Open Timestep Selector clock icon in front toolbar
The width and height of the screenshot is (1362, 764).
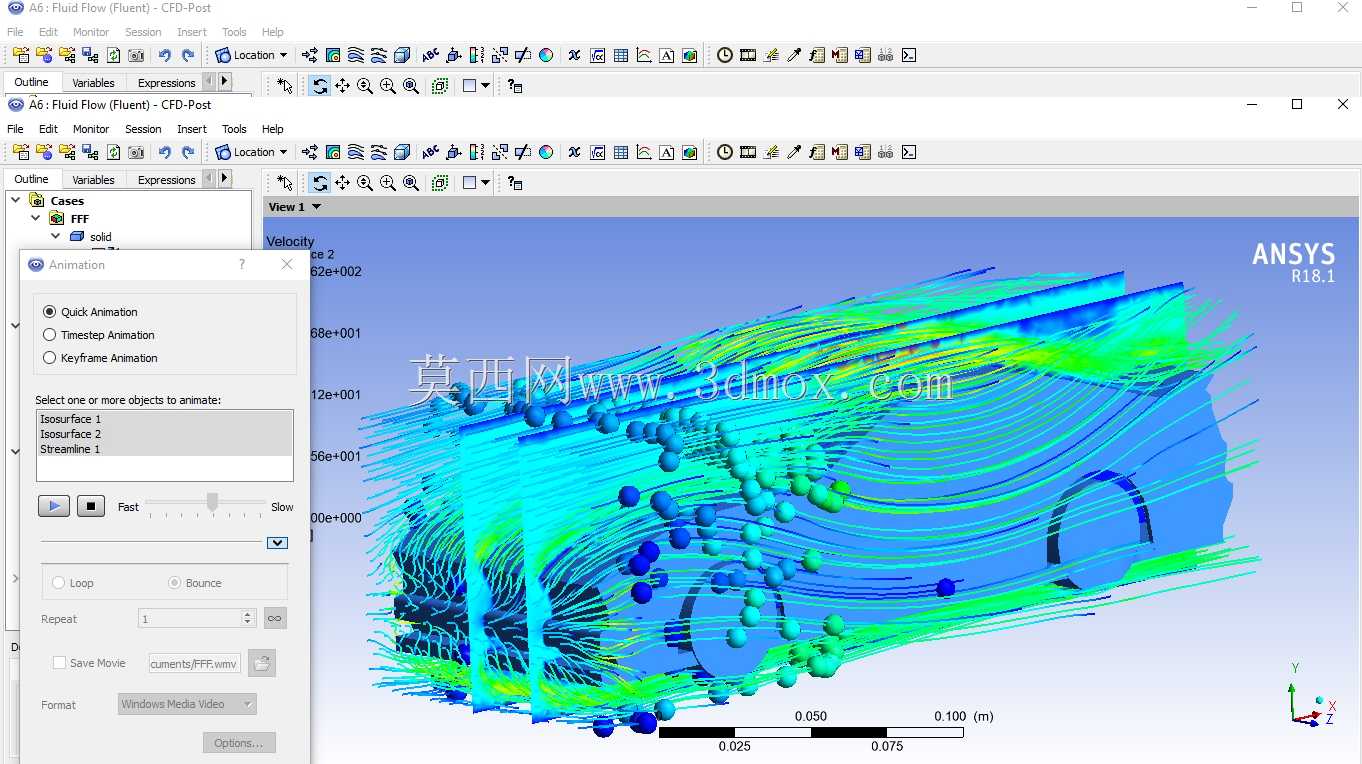(725, 152)
